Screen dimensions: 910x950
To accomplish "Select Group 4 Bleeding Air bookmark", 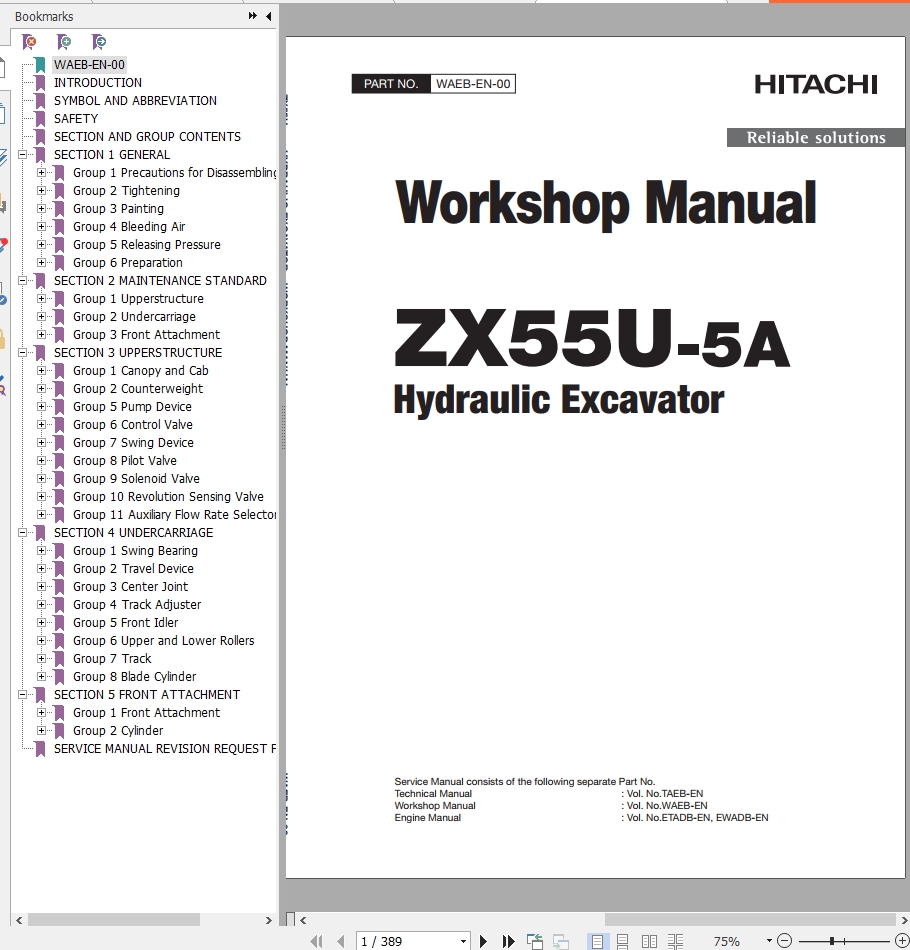I will coord(129,227).
